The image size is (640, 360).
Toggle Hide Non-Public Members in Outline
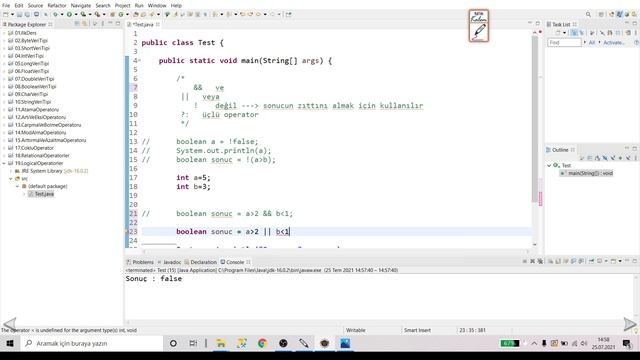[x=620, y=158]
